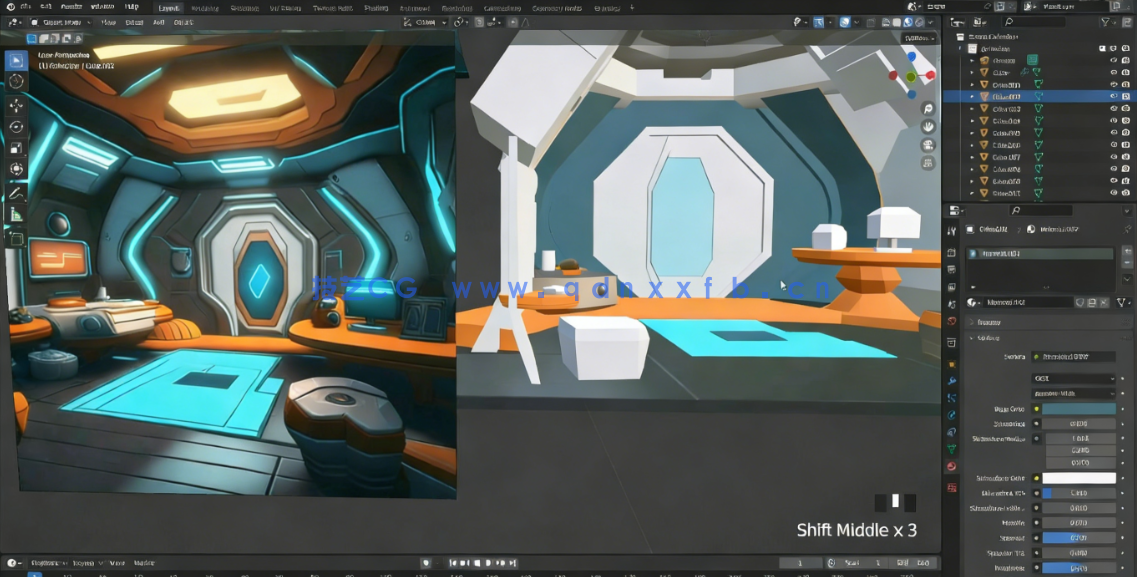Viewport: 1137px width, 577px height.
Task: Toggle visibility of the Camera object in outliner
Action: [1113, 61]
